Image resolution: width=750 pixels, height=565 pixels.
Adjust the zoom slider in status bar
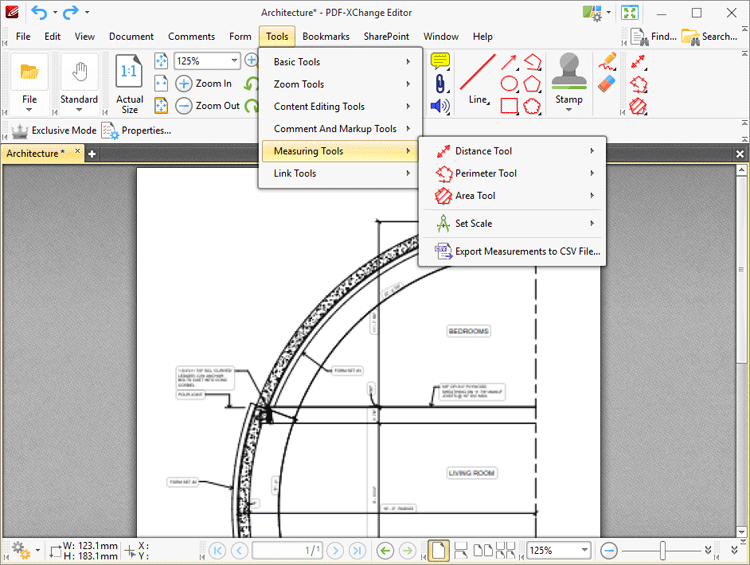662,551
